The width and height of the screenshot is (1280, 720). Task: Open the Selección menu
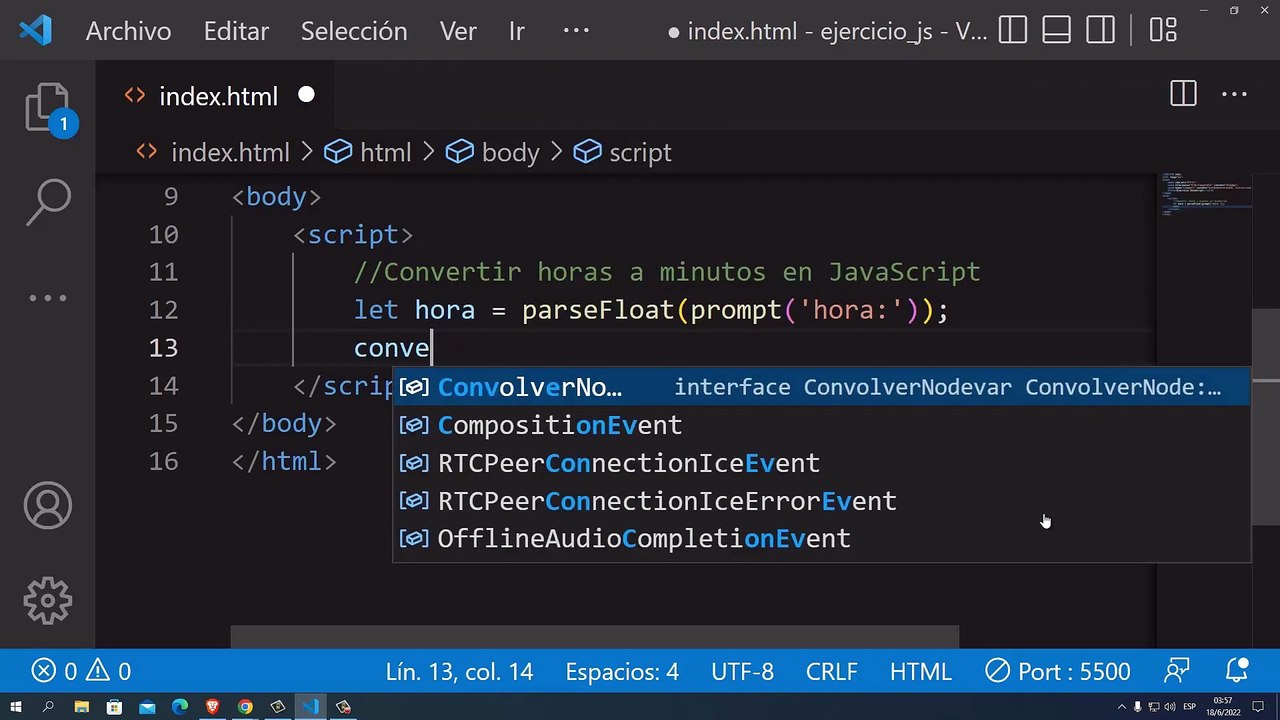click(354, 31)
